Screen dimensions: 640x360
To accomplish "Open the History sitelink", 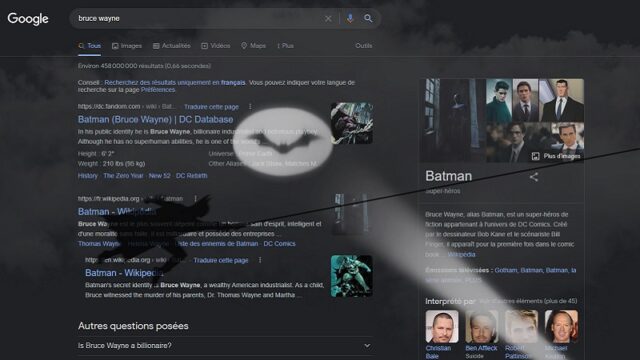I will (88, 176).
